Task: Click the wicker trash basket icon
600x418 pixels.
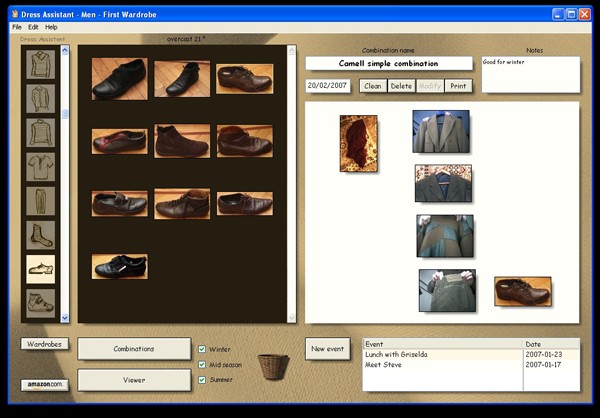Action: [273, 367]
